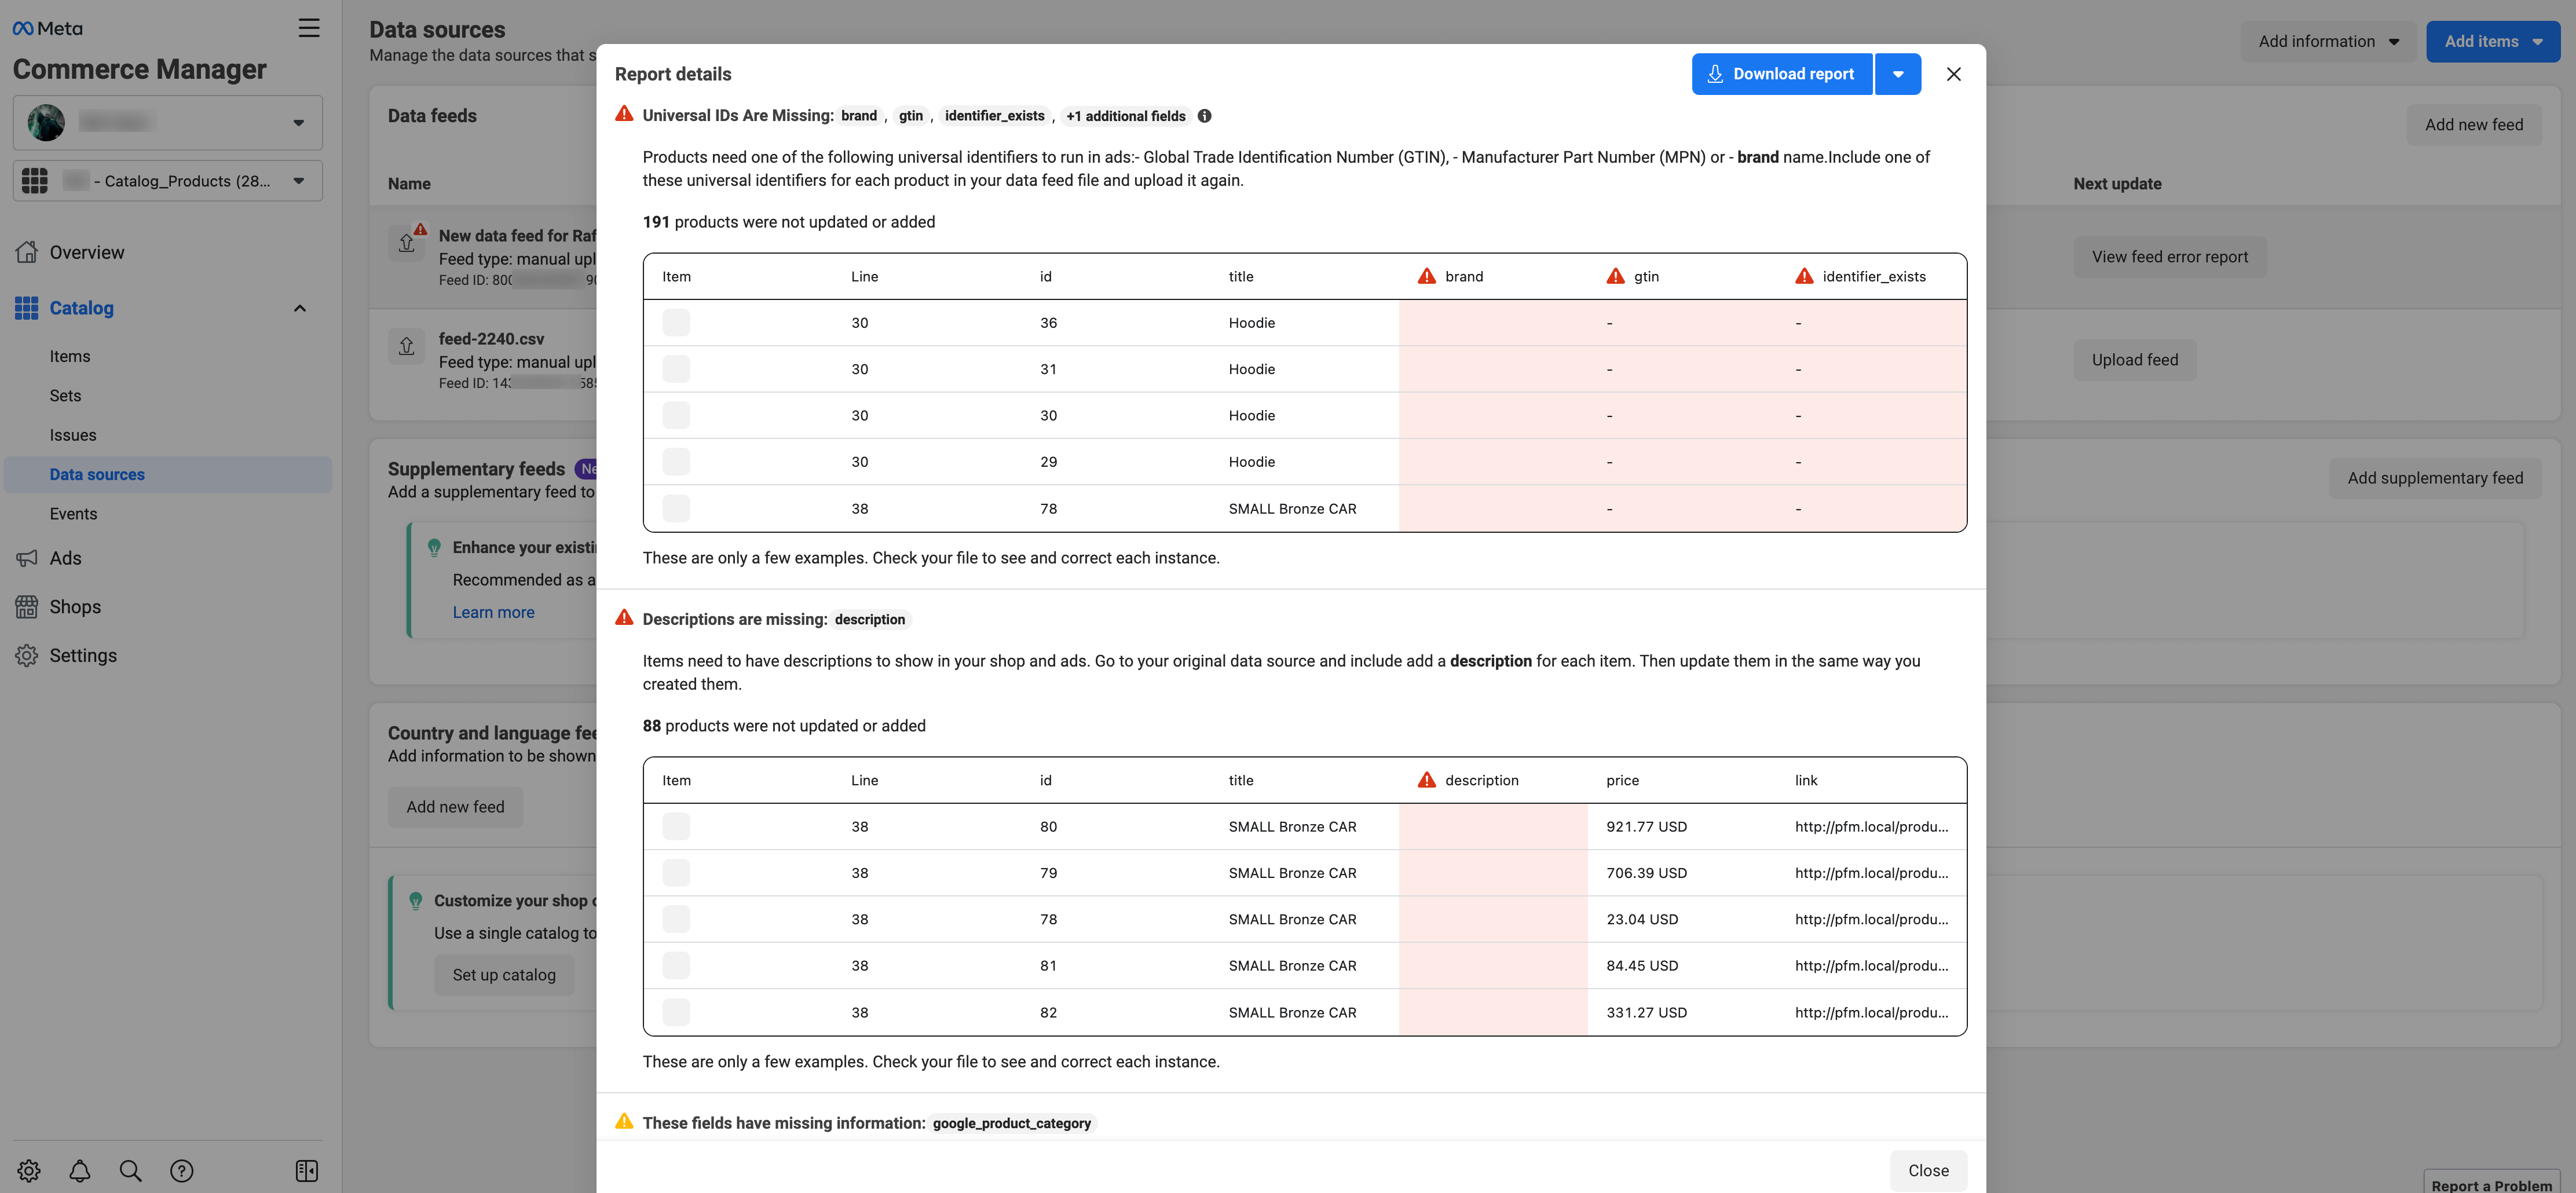
Task: Click the yellow missing information warning icon
Action: (x=624, y=1122)
